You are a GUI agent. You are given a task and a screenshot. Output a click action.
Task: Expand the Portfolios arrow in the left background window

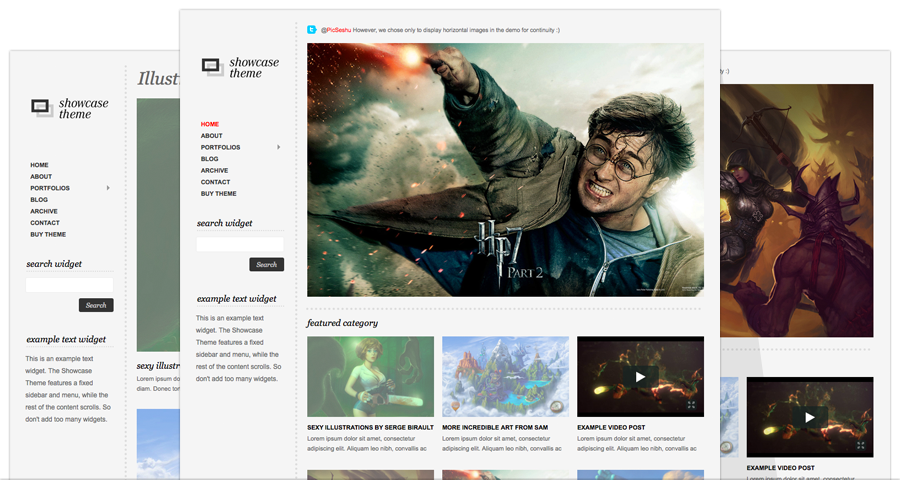[108, 188]
